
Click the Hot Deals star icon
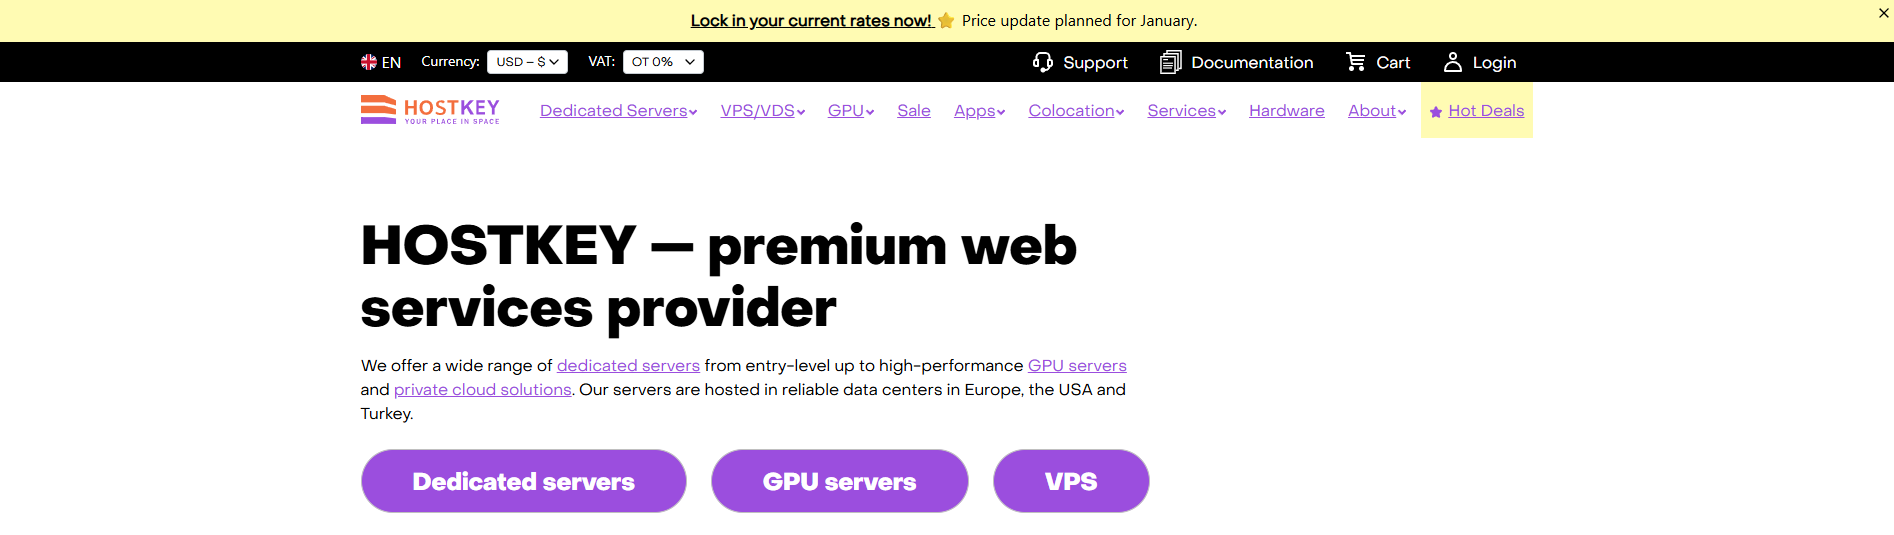tap(1436, 112)
